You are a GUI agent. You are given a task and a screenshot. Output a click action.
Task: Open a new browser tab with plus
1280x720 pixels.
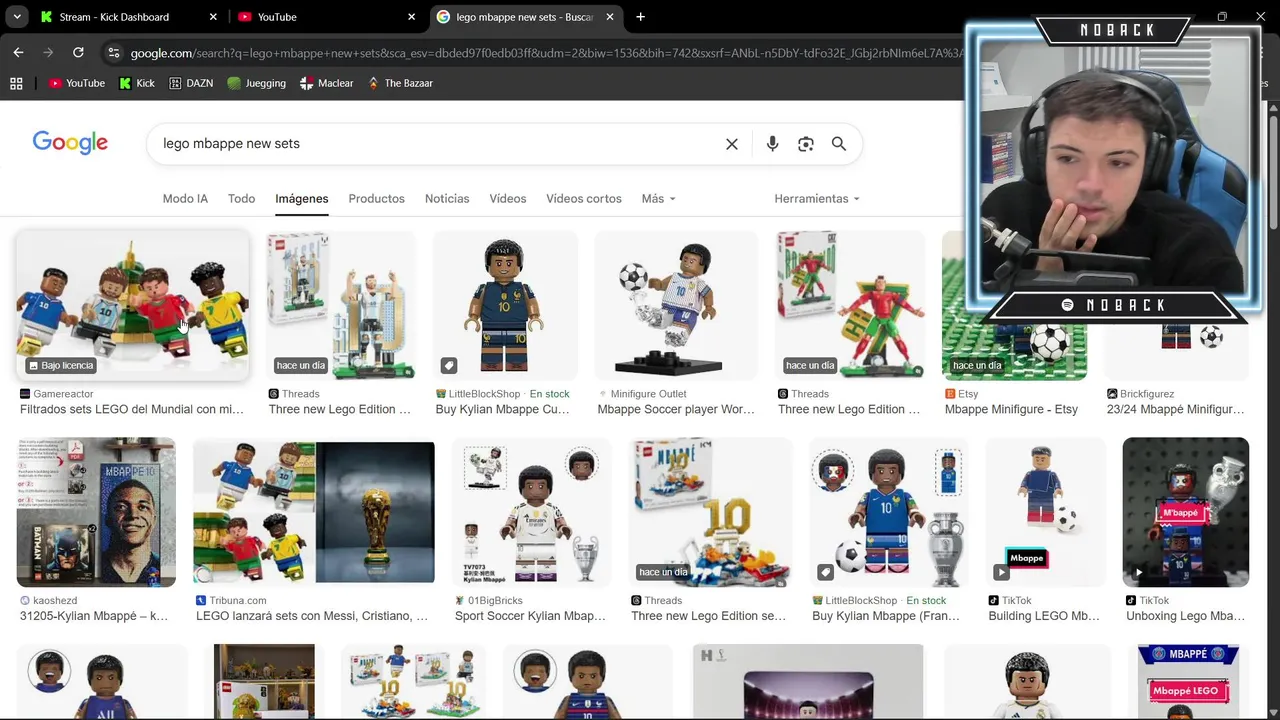point(640,17)
